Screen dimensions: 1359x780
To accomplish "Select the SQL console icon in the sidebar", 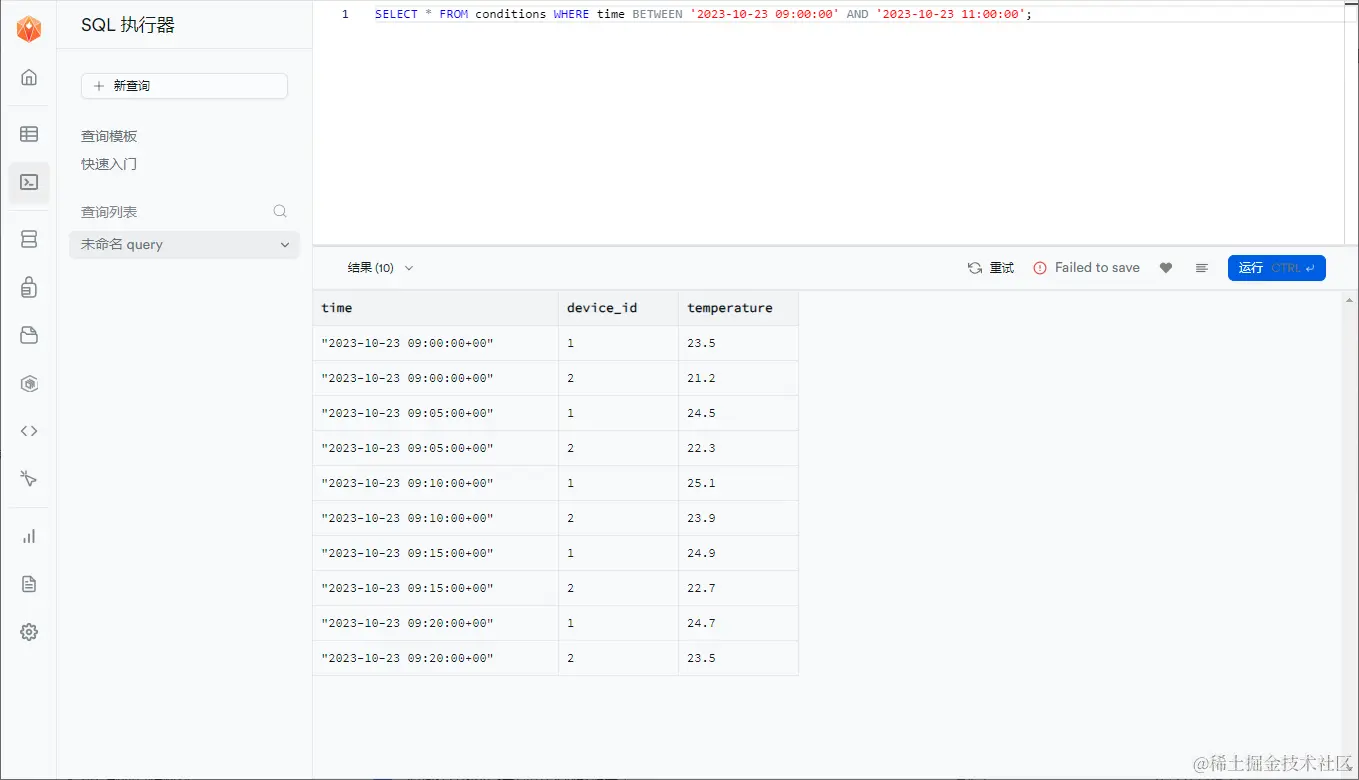I will 29,183.
